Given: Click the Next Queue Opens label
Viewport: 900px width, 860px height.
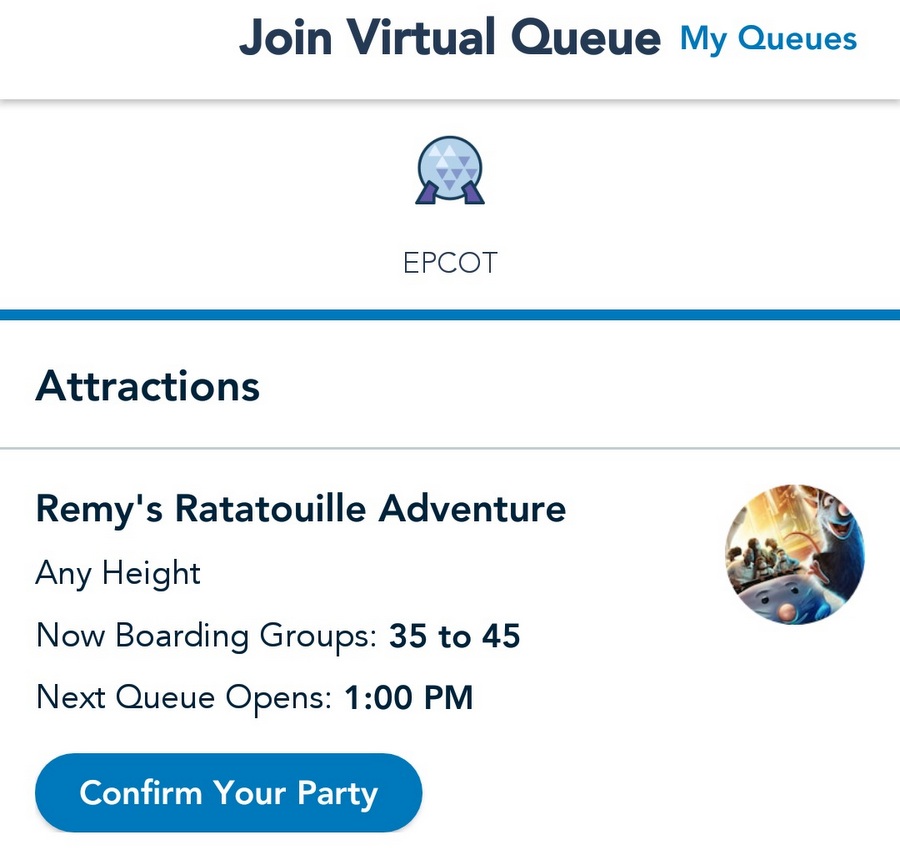Looking at the screenshot, I should (x=183, y=698).
